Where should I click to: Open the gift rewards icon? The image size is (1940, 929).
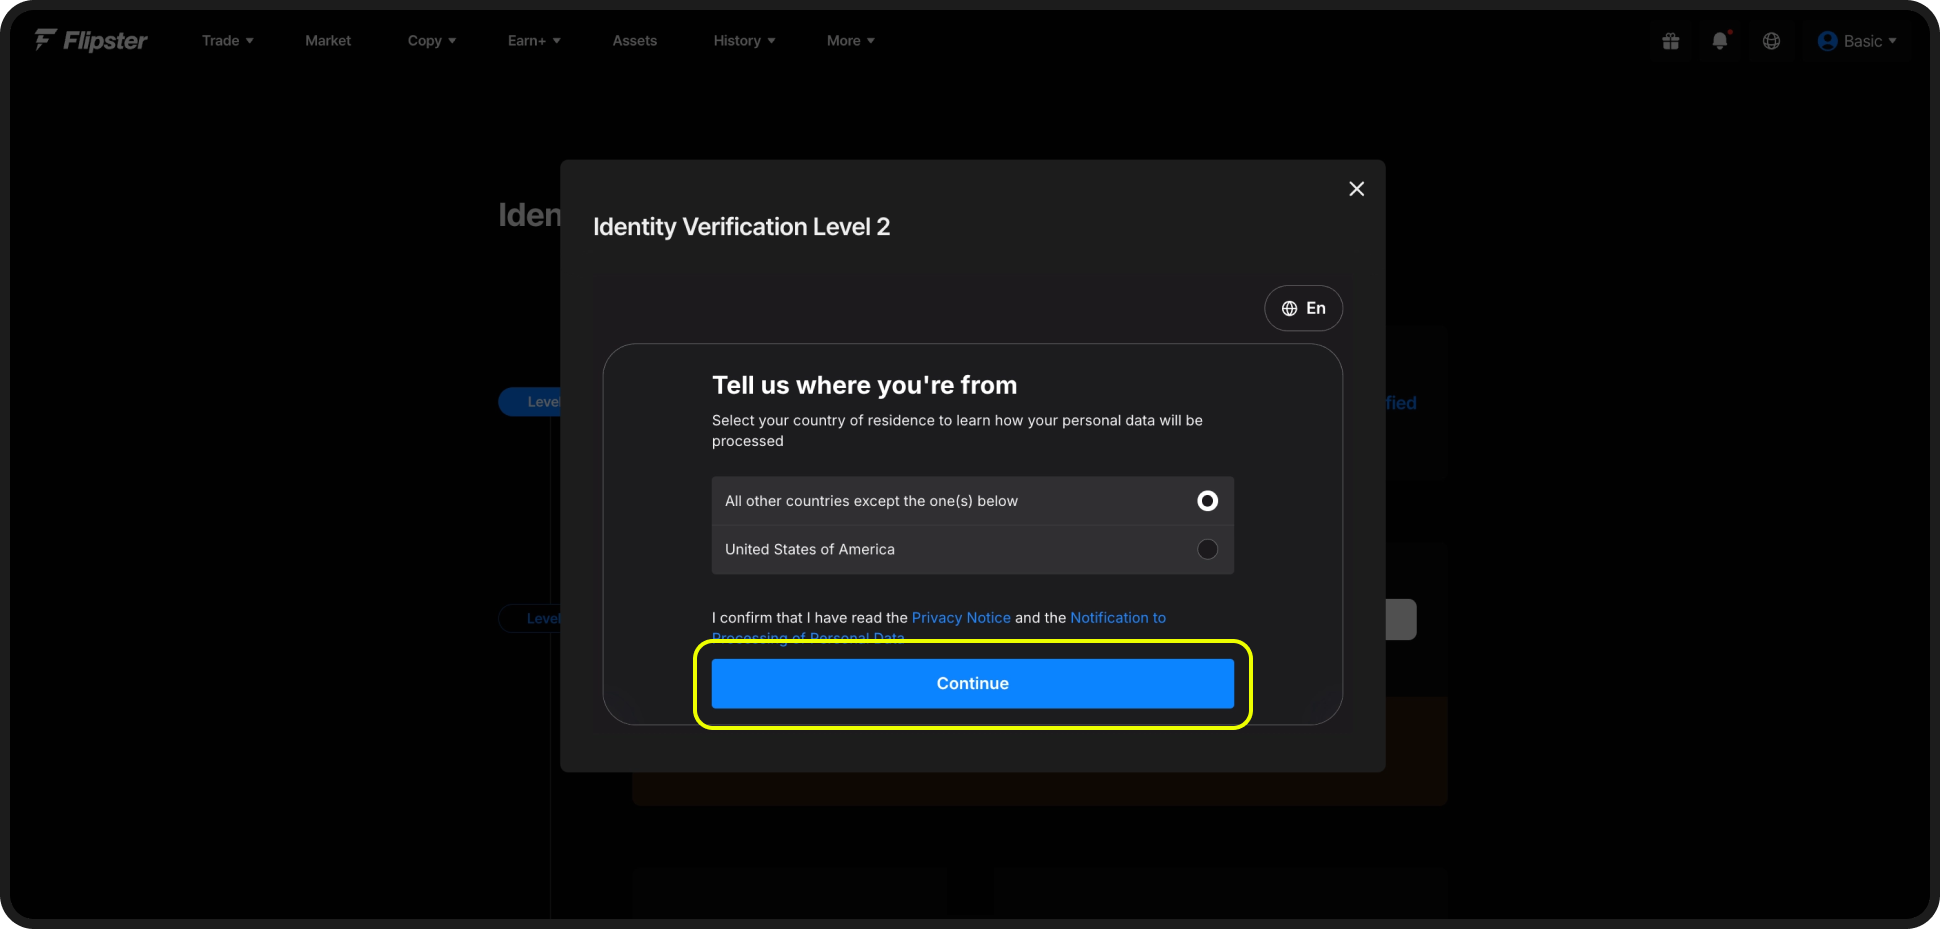[1671, 41]
